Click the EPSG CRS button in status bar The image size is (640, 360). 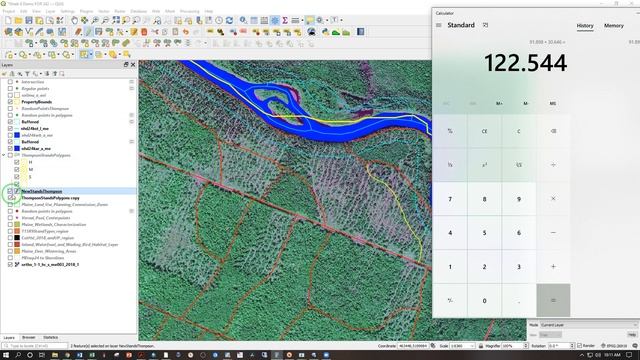614,346
